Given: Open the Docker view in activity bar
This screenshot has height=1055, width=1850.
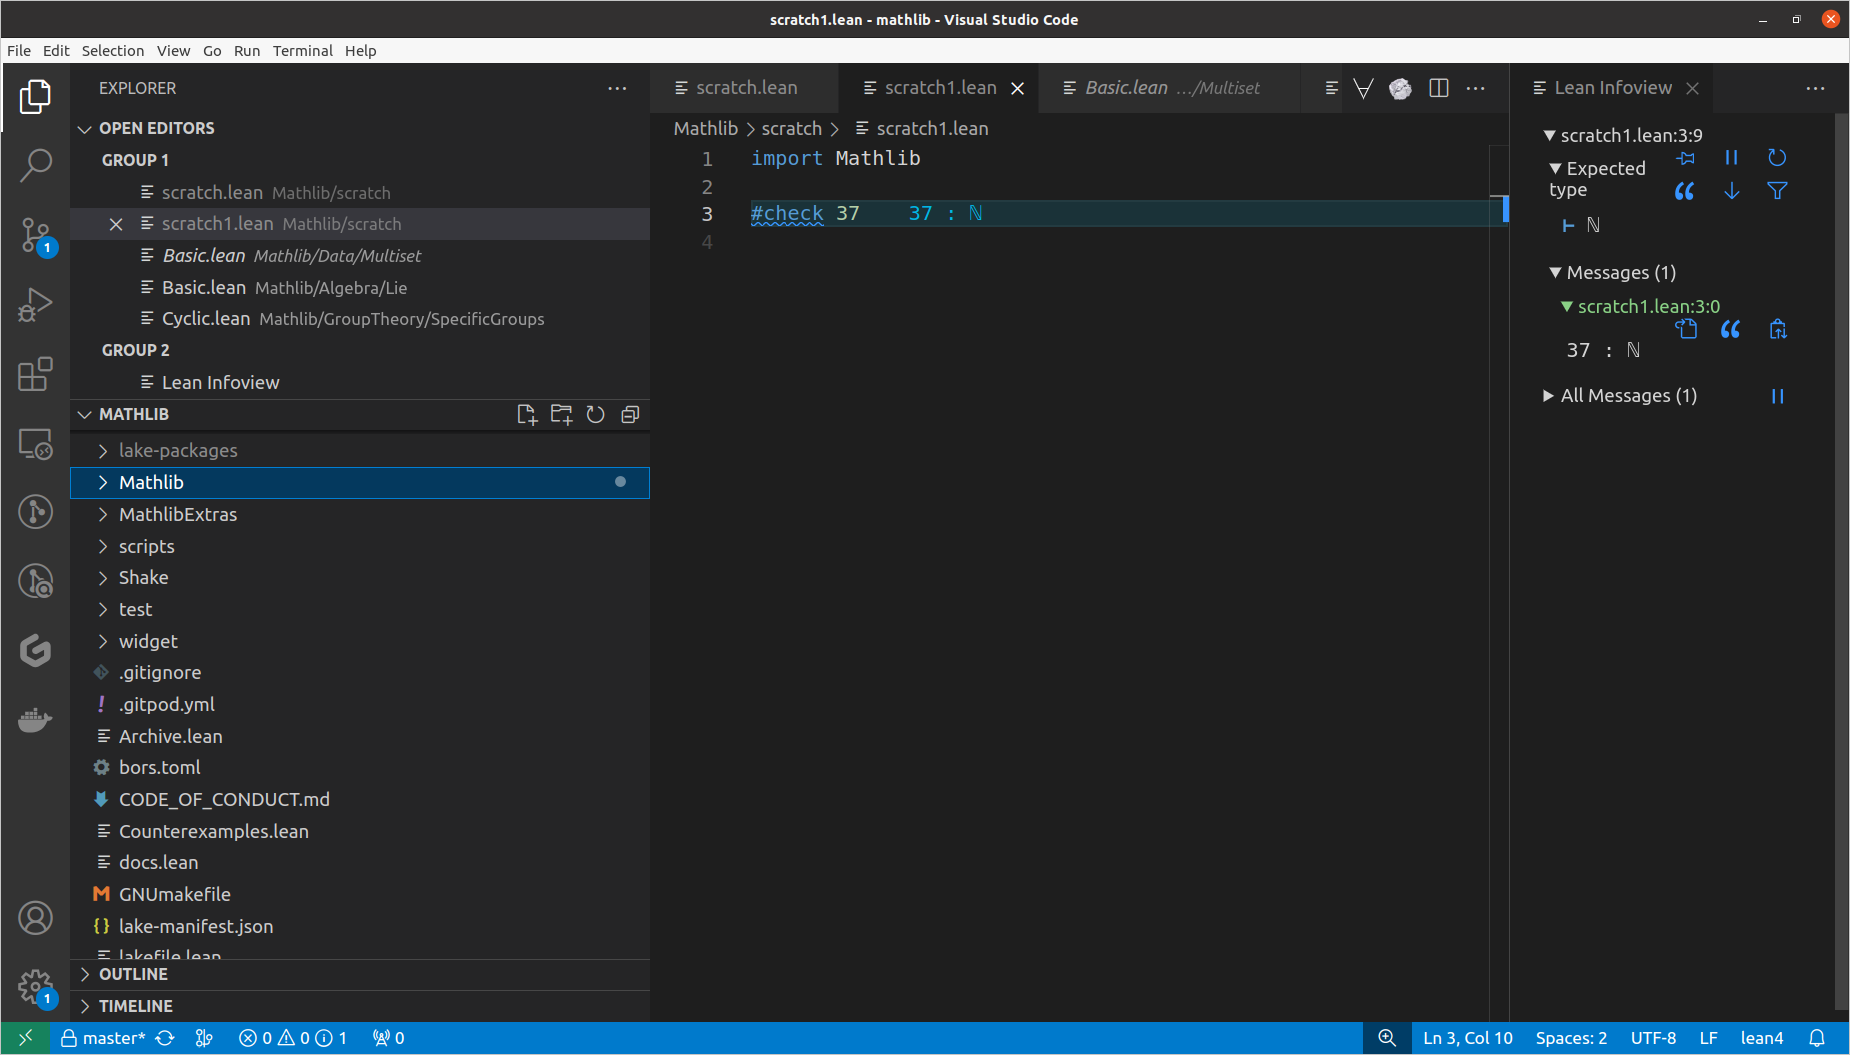Looking at the screenshot, I should pyautogui.click(x=35, y=720).
